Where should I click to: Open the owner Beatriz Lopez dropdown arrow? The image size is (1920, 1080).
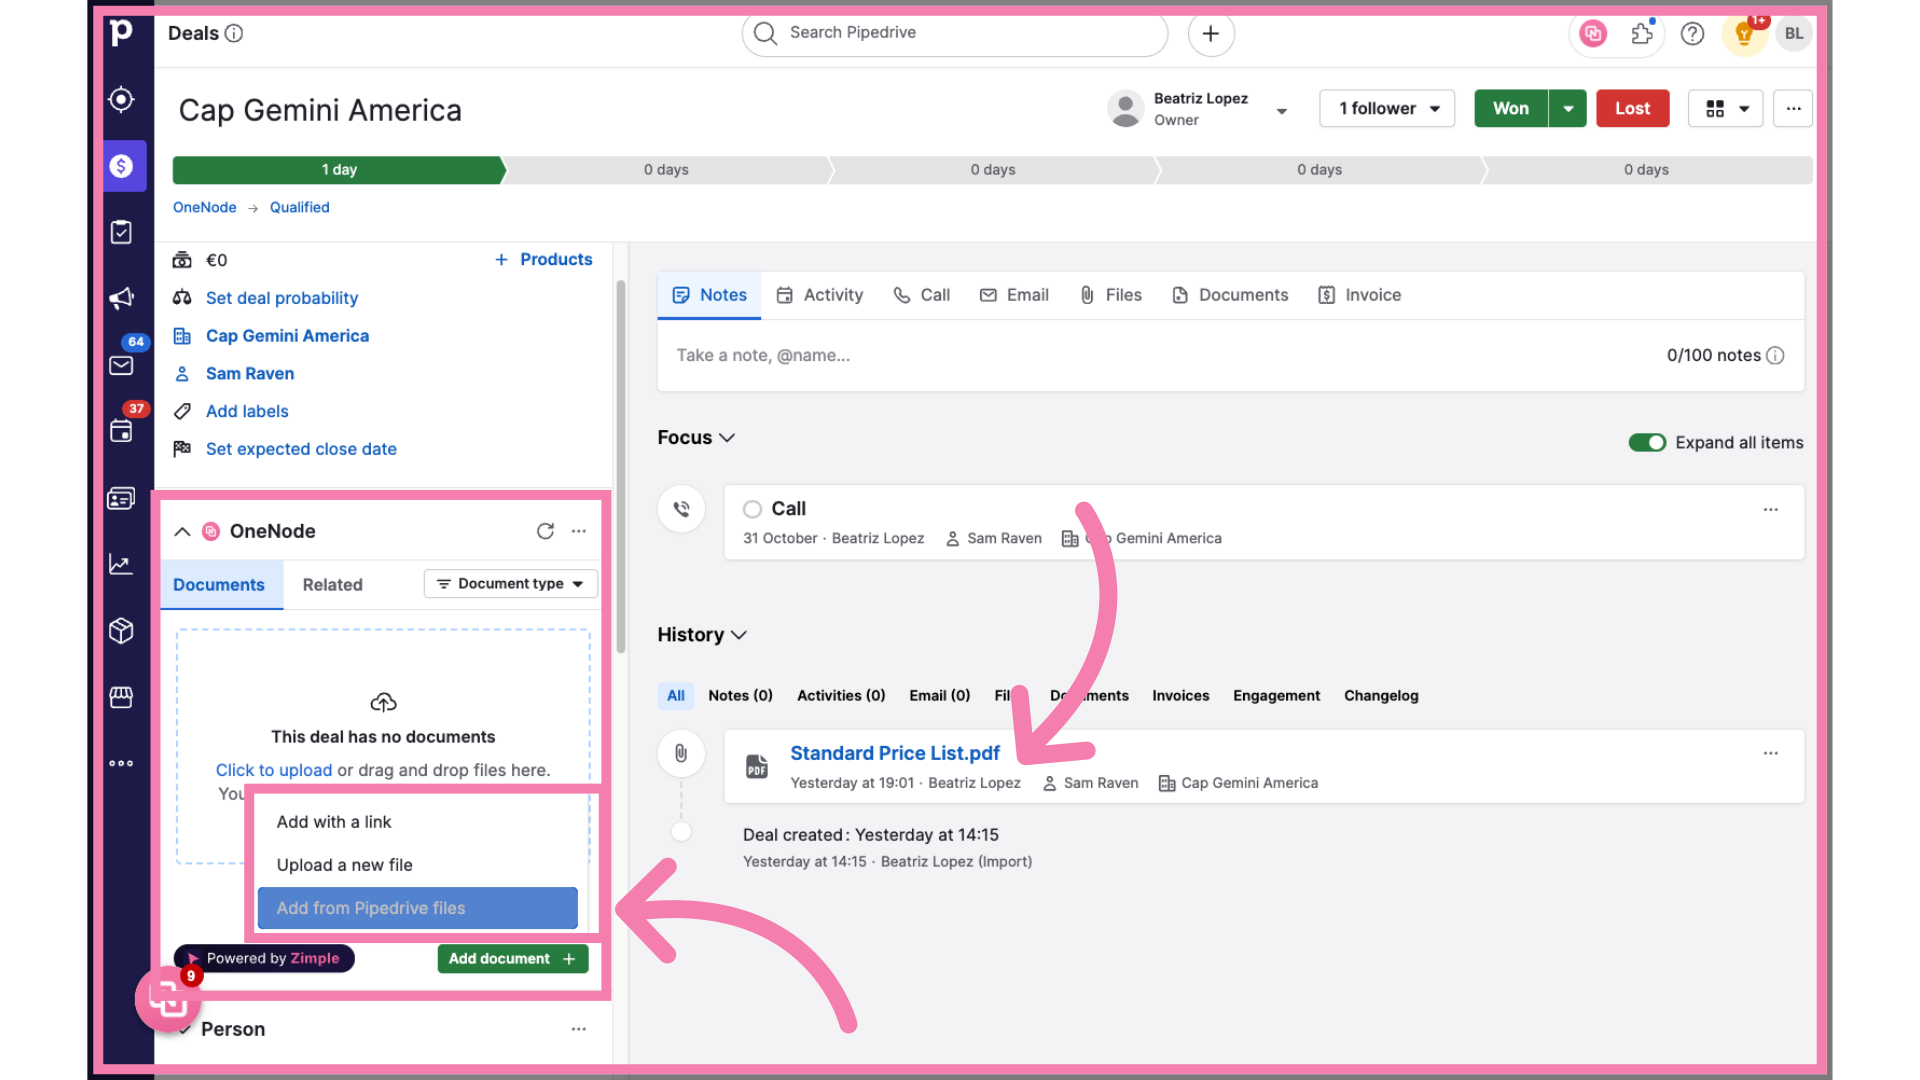click(x=1281, y=111)
